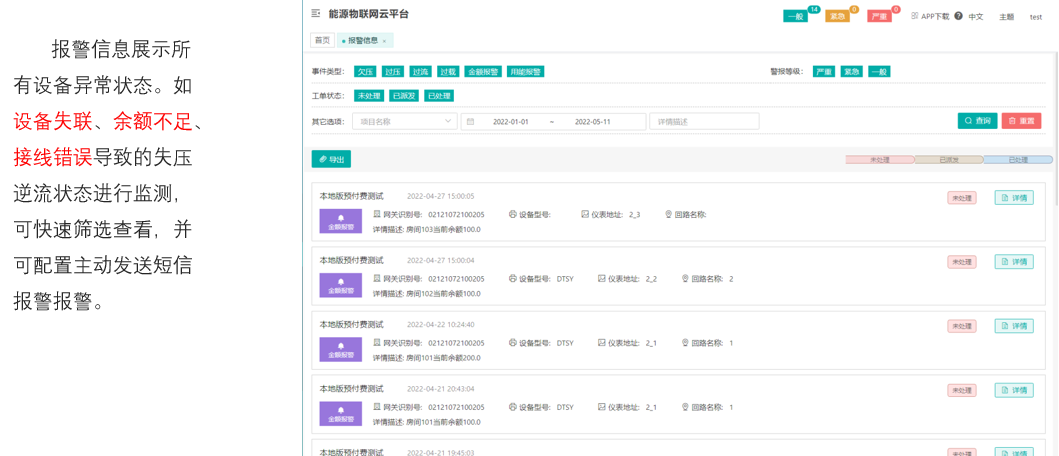Click the 导出 export button
The height and width of the screenshot is (456, 1059).
(331, 159)
